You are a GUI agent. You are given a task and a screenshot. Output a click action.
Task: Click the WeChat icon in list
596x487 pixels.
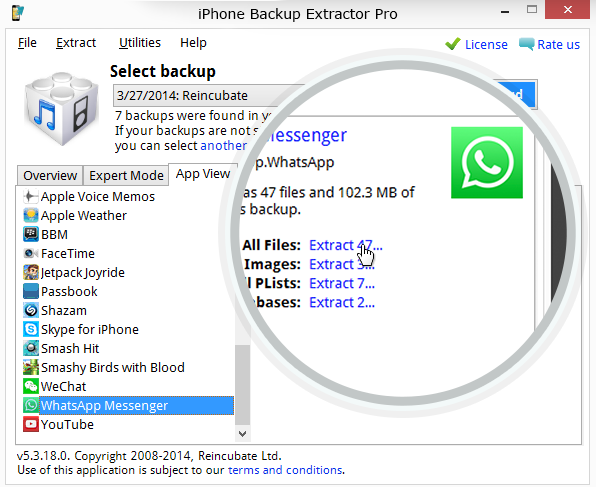pos(30,386)
